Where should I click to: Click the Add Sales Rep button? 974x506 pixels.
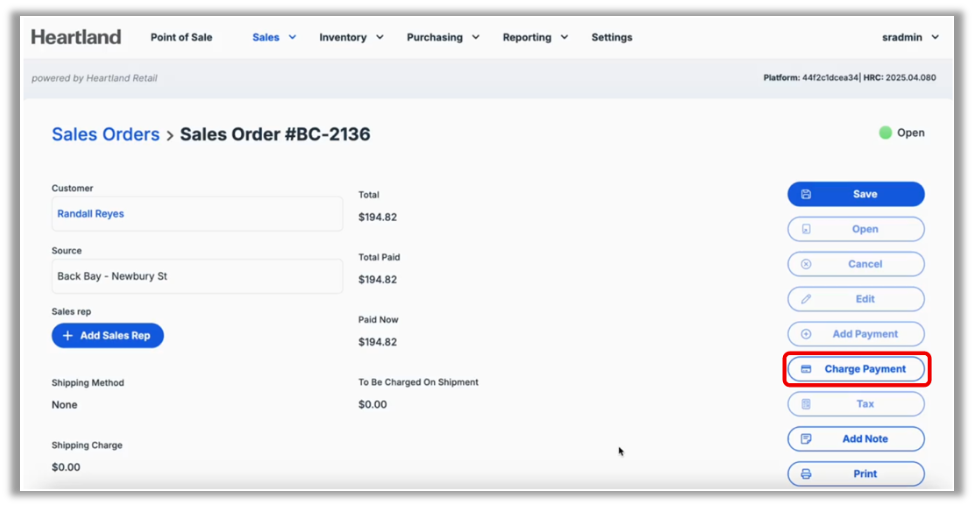pyautogui.click(x=107, y=336)
